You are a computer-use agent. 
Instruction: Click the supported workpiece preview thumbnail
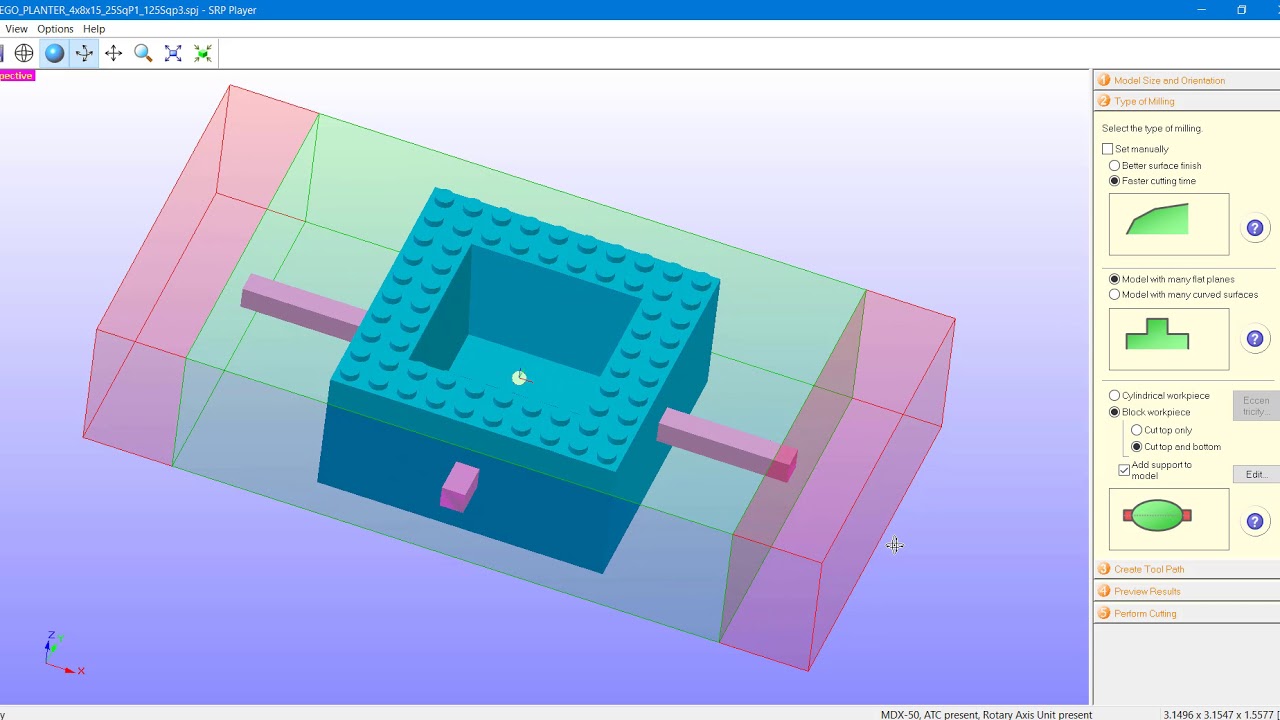pos(1169,519)
